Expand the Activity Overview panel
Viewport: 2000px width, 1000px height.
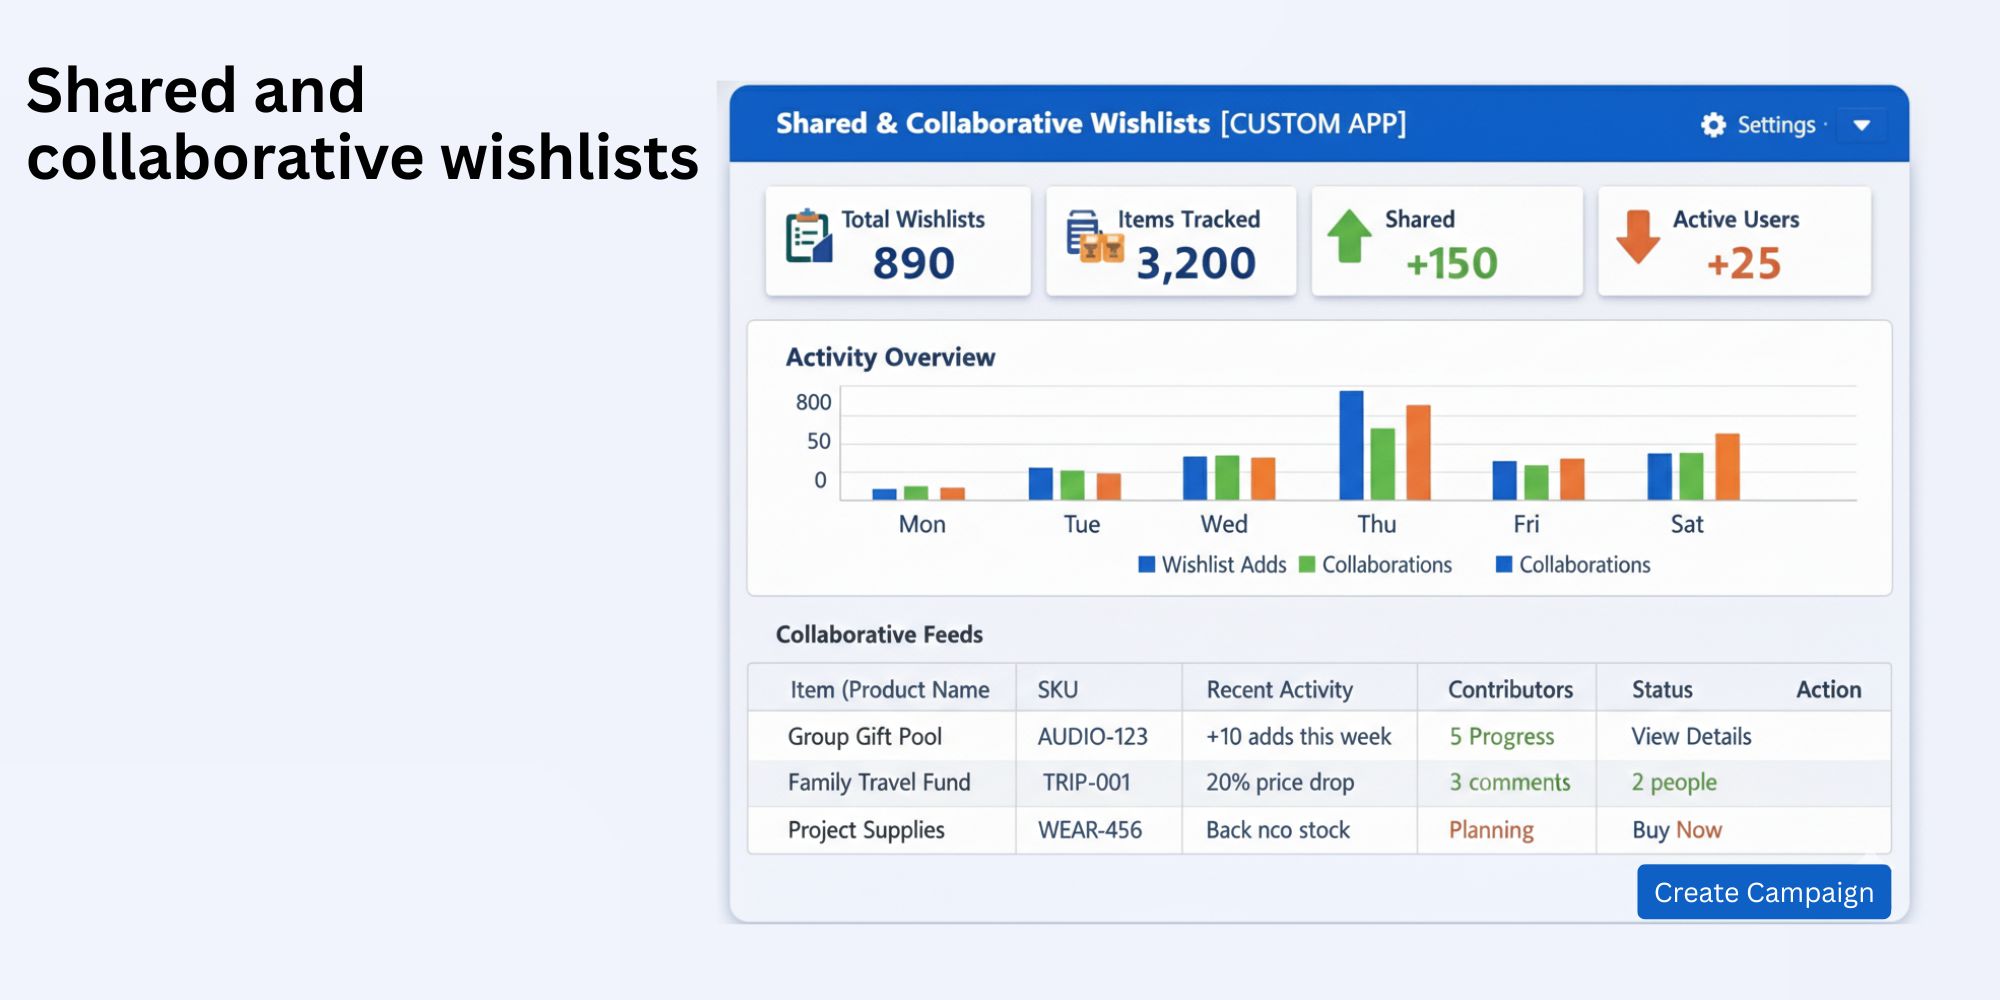[888, 357]
